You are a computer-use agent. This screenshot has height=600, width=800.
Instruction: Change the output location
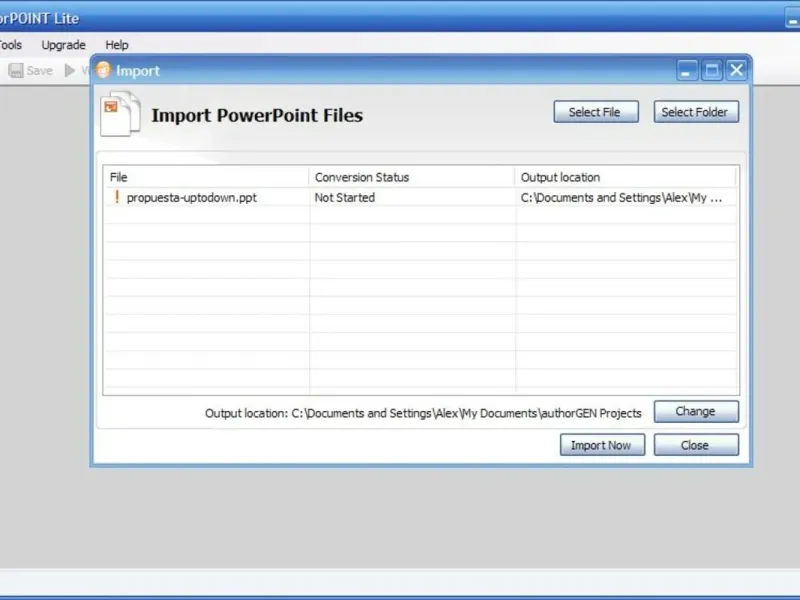(696, 411)
